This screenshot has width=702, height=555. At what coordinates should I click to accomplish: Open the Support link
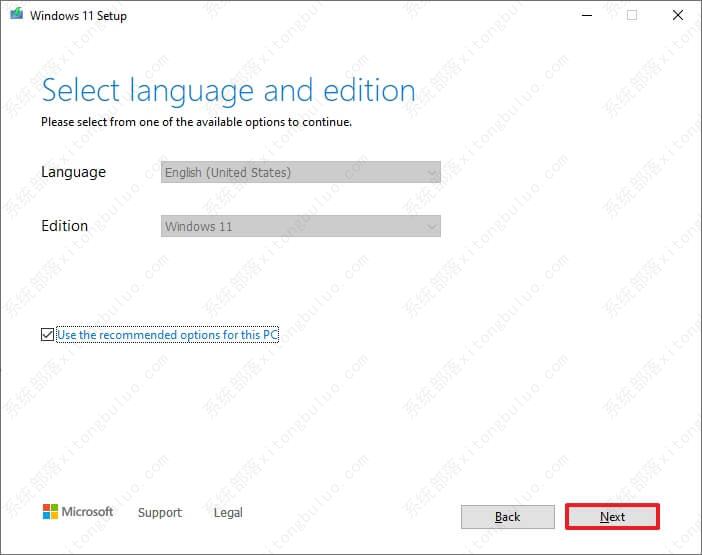(x=160, y=513)
